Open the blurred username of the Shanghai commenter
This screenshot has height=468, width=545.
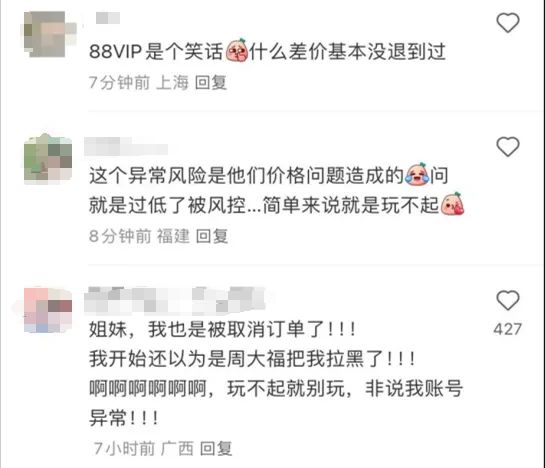[x=108, y=18]
